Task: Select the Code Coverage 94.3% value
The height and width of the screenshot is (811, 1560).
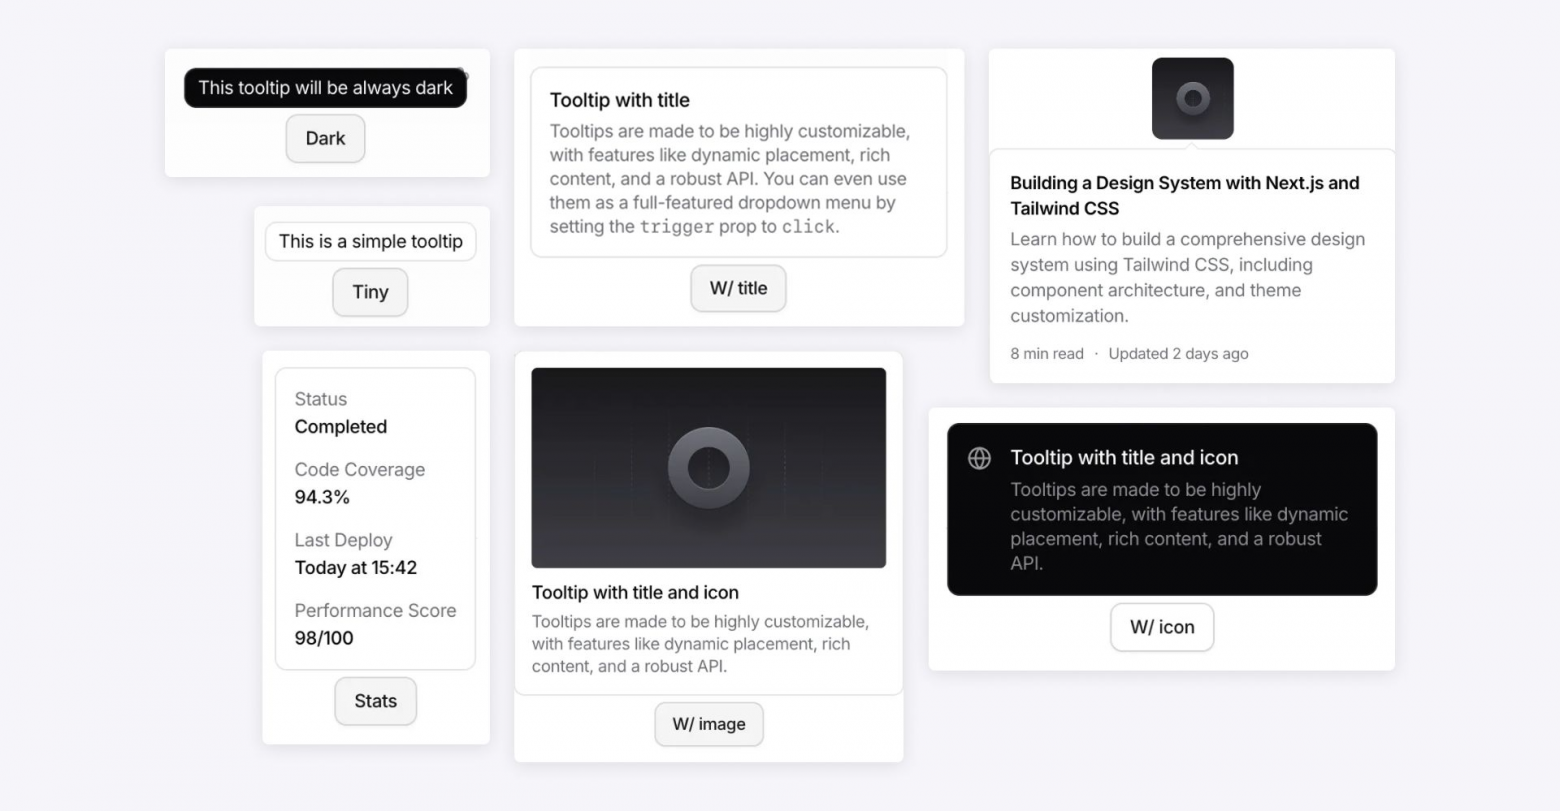Action: tap(322, 497)
